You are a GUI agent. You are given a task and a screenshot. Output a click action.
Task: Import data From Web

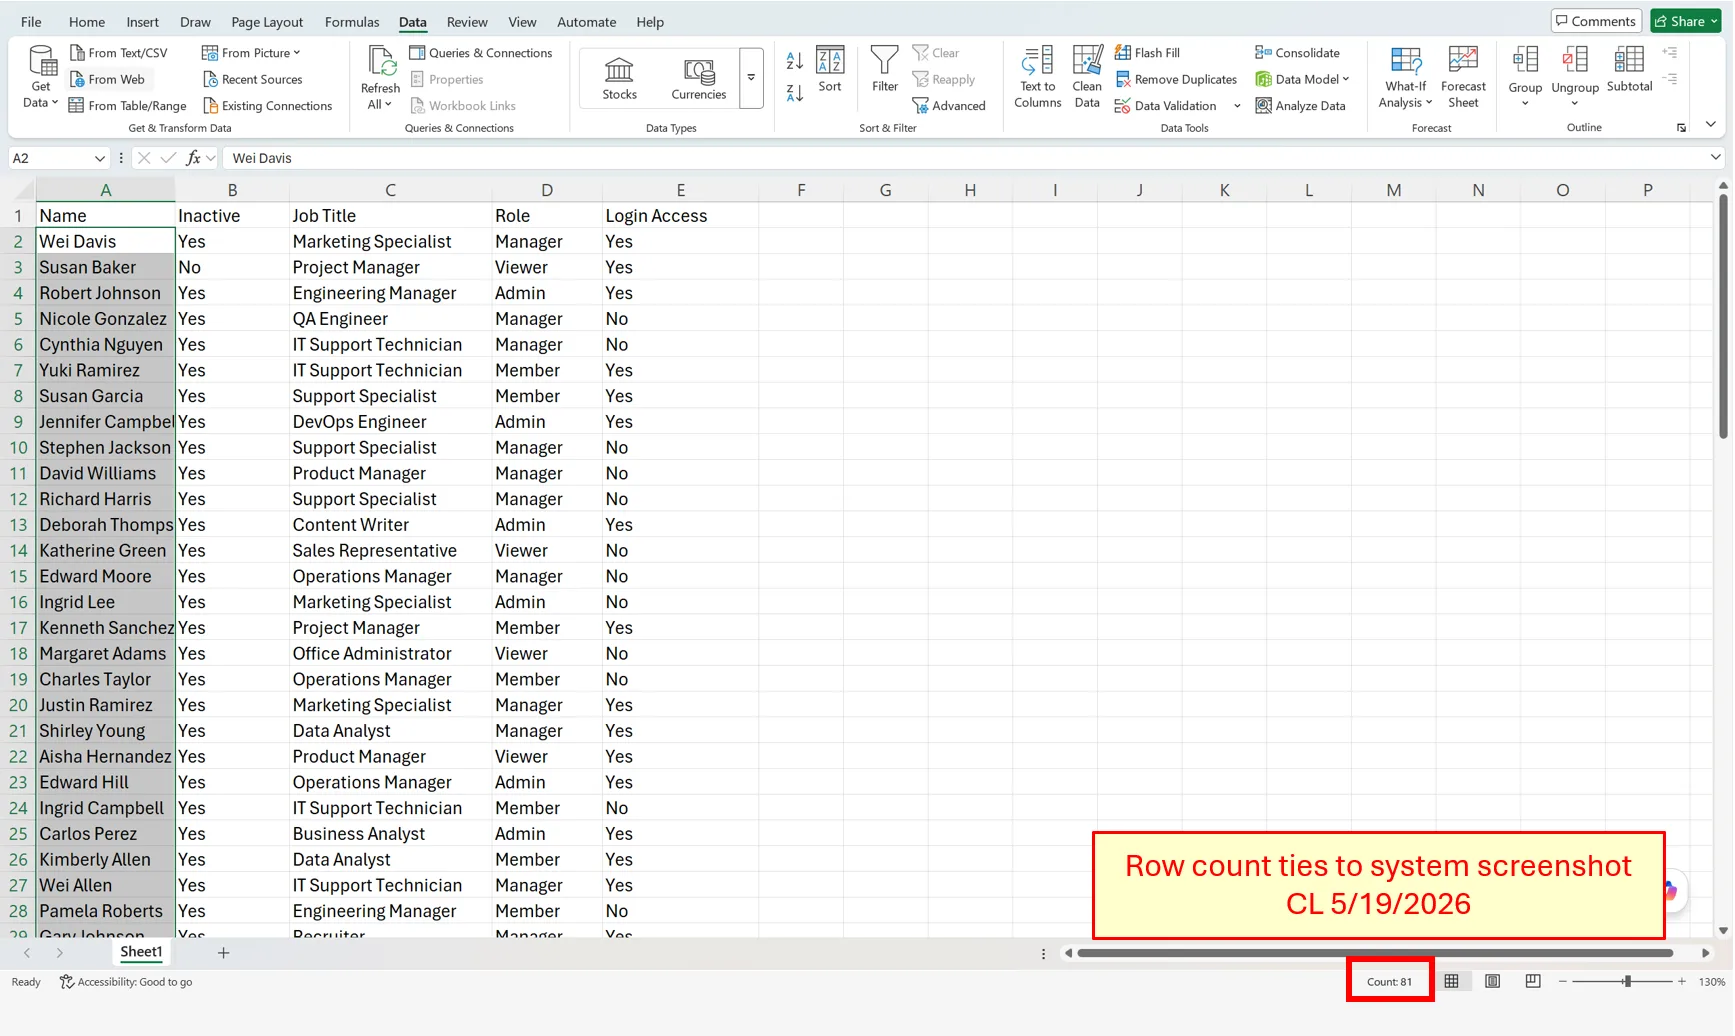click(x=107, y=79)
